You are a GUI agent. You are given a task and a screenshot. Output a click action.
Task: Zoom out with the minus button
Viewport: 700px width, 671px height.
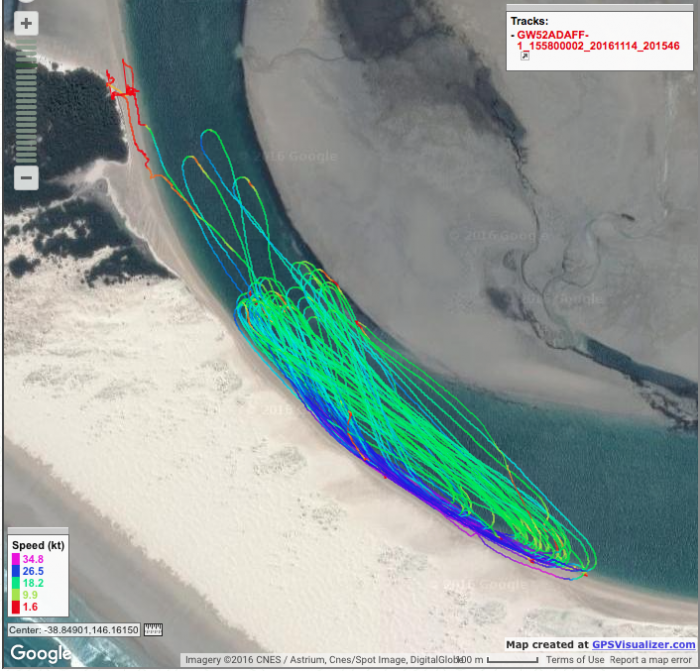(x=27, y=179)
